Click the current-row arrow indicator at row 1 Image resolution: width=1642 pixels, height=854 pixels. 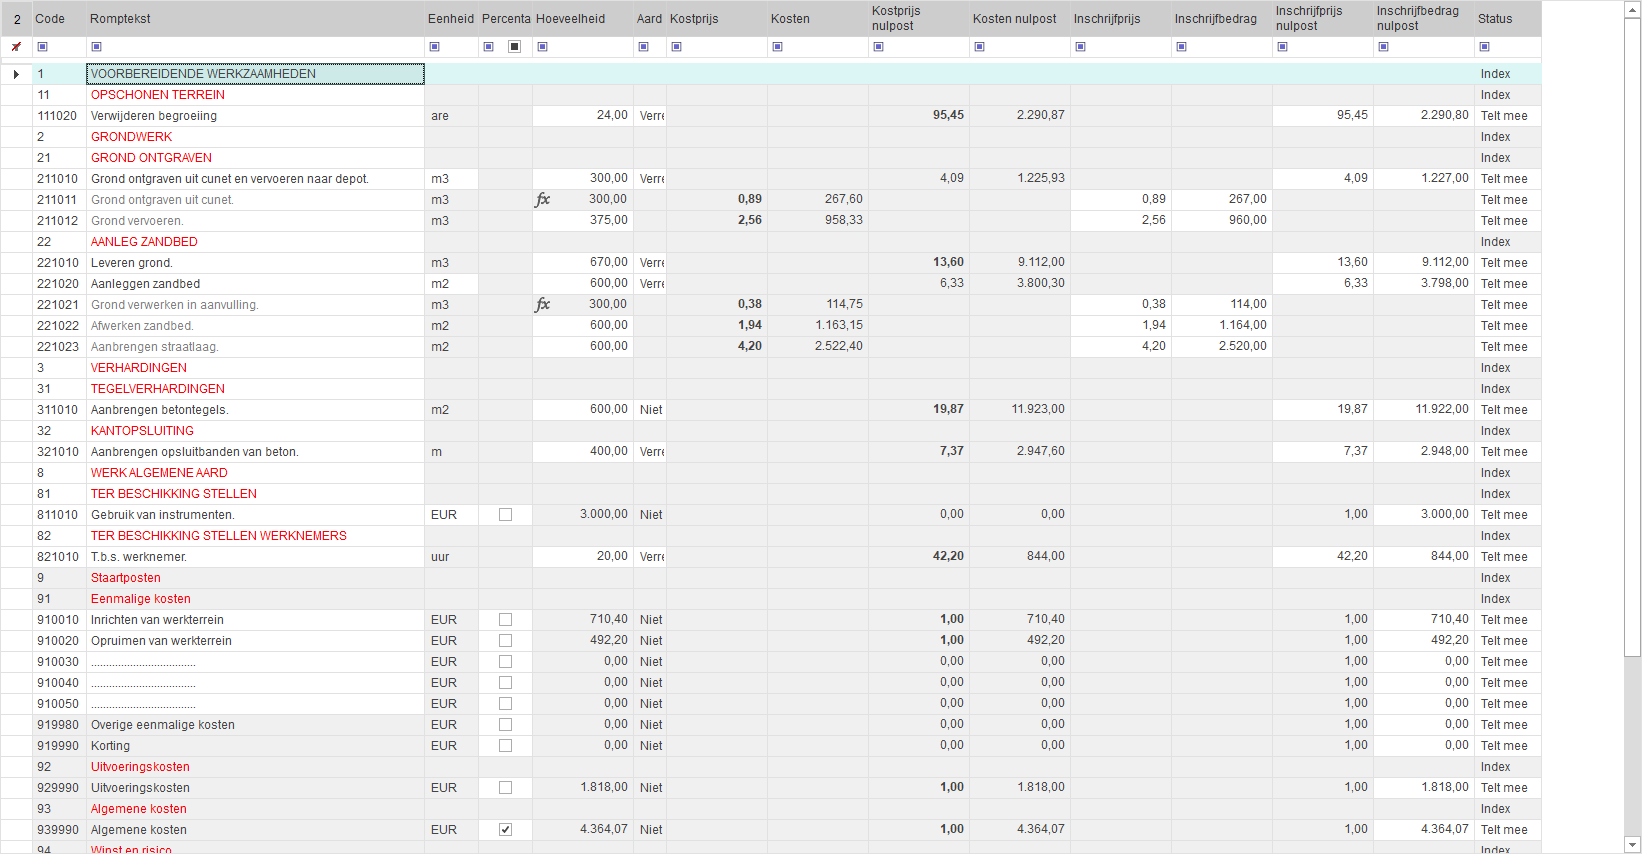[x=16, y=74]
